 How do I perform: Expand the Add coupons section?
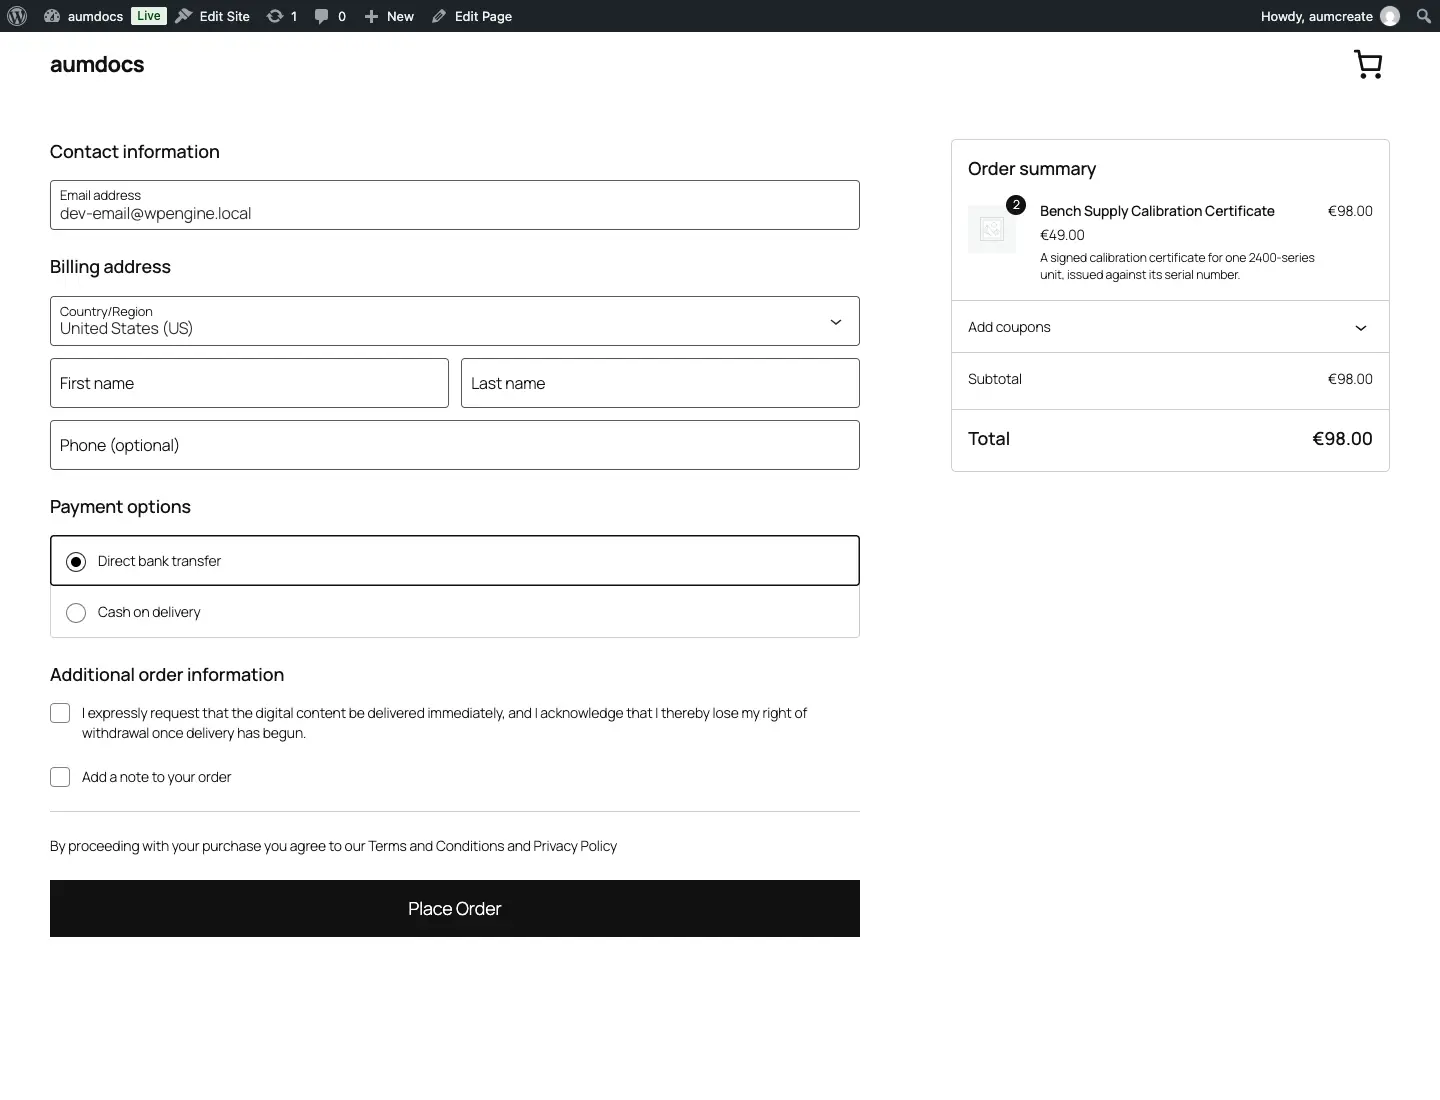point(1170,327)
